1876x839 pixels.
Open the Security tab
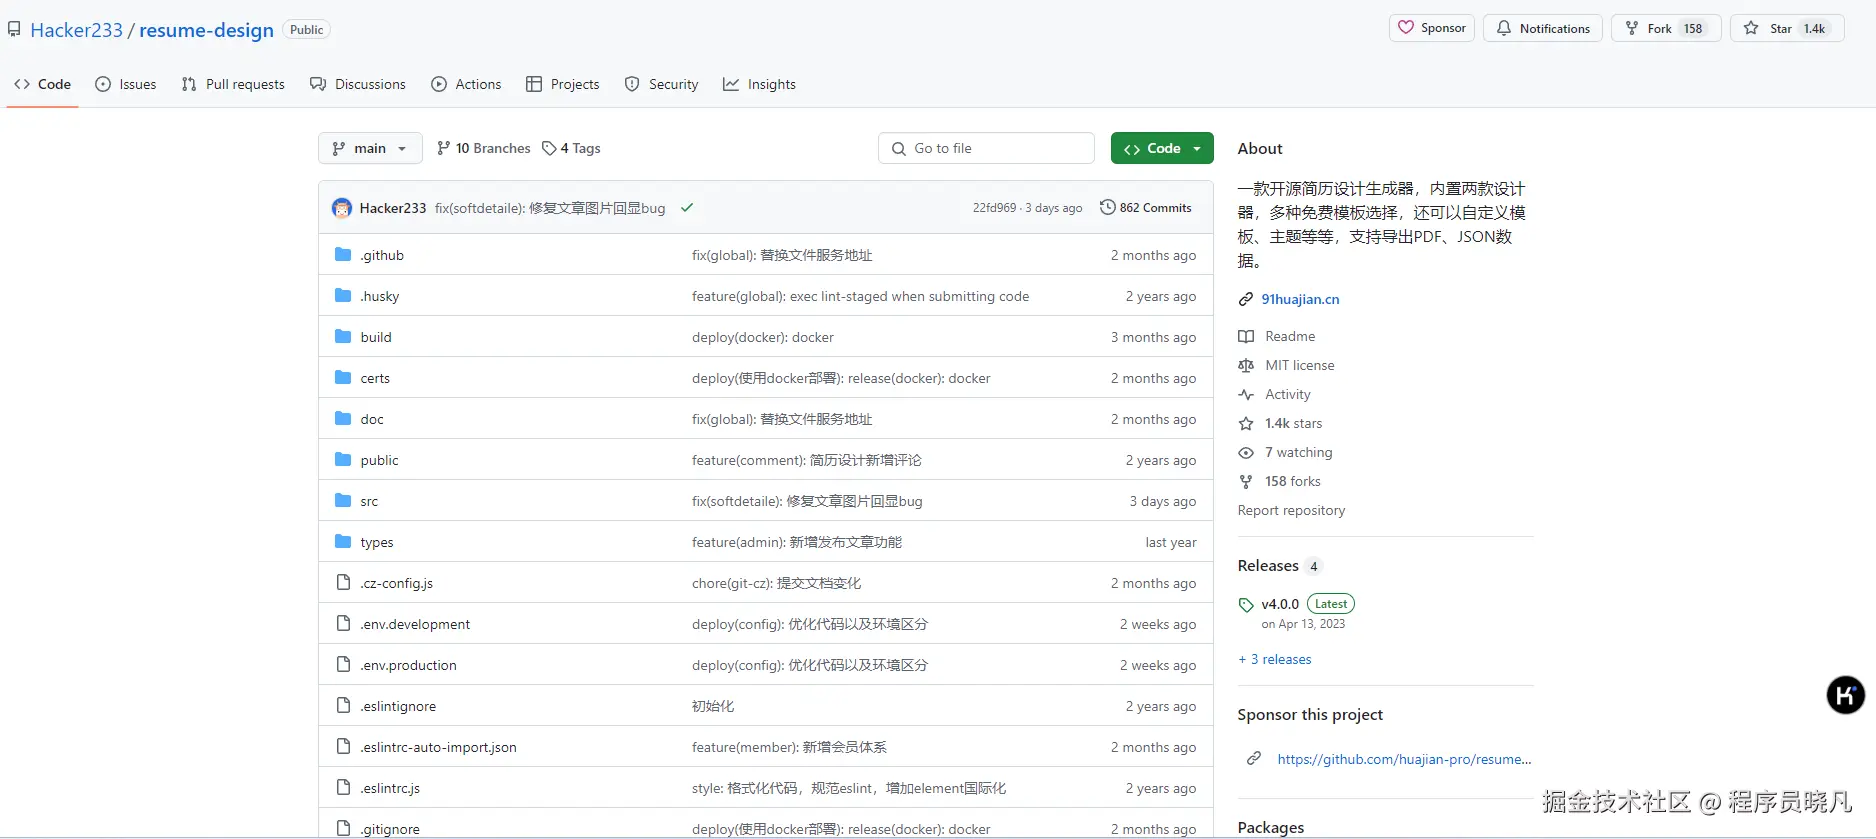click(661, 84)
